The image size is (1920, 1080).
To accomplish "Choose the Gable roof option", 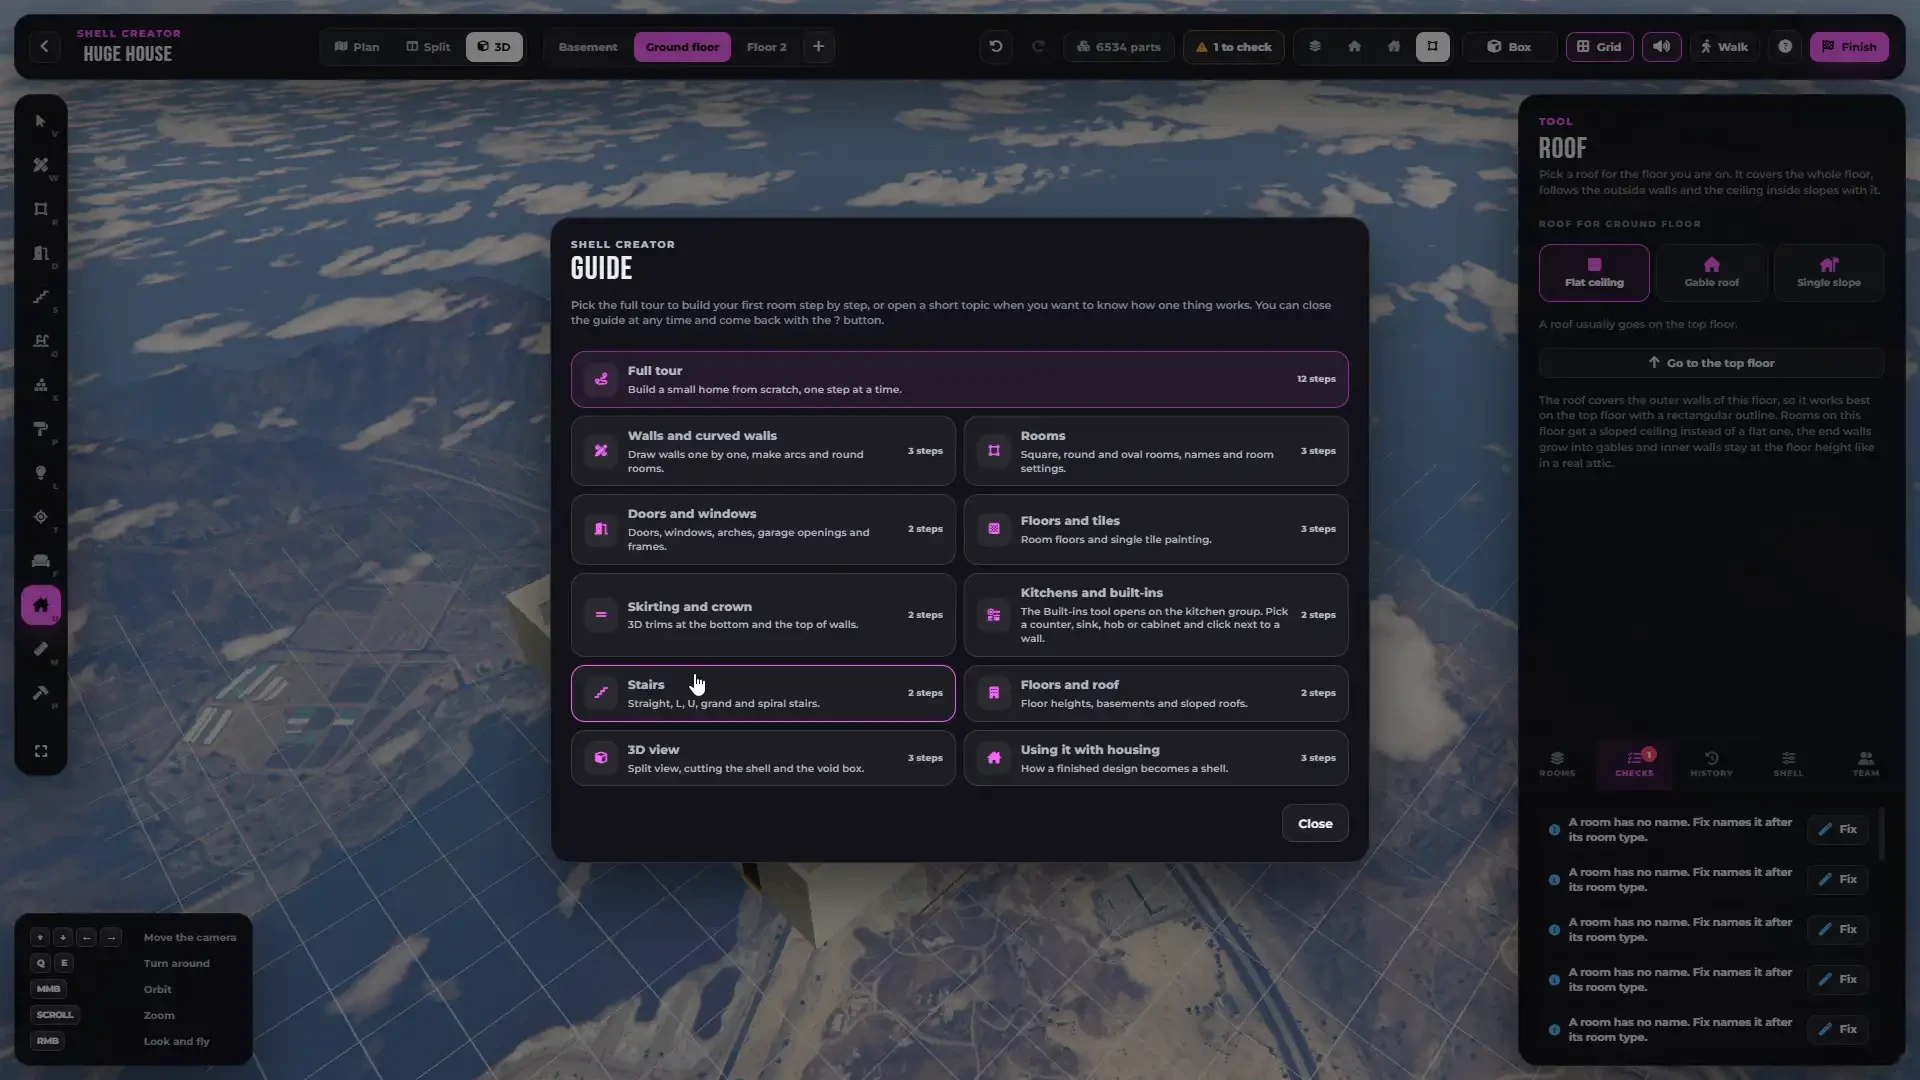I will click(x=1711, y=273).
